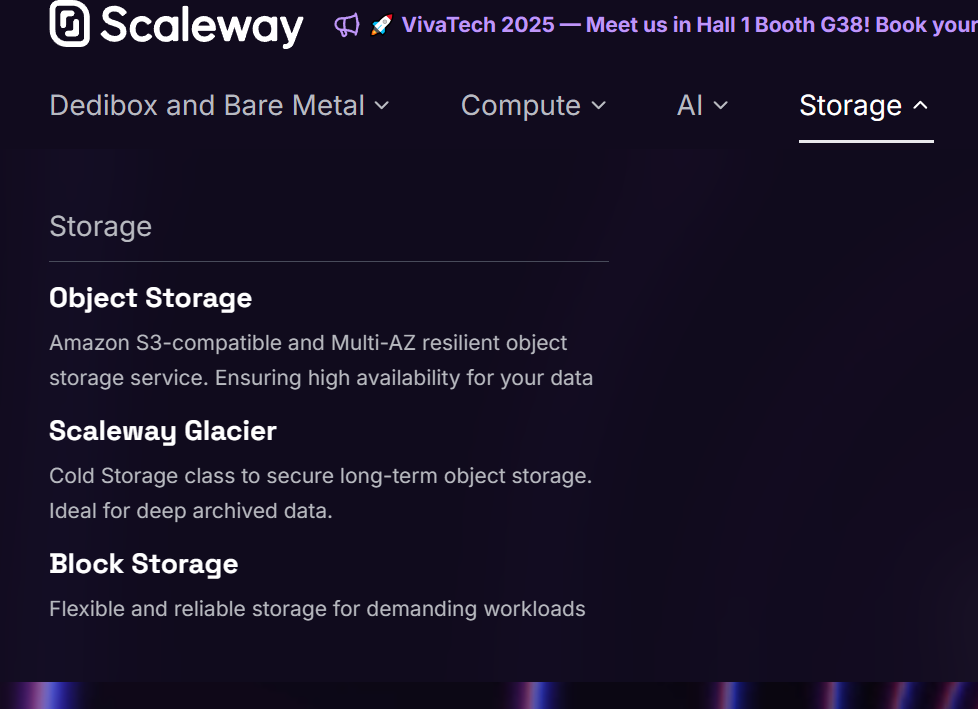
Task: Open the Object Storage product page
Action: tap(150, 298)
